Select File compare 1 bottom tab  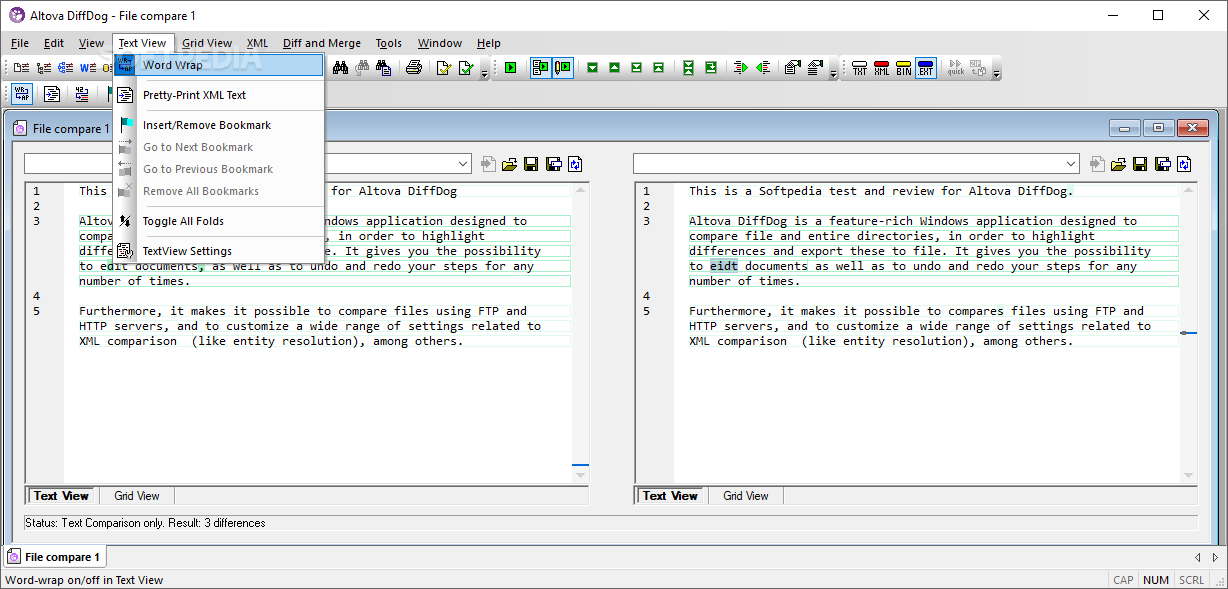[55, 557]
